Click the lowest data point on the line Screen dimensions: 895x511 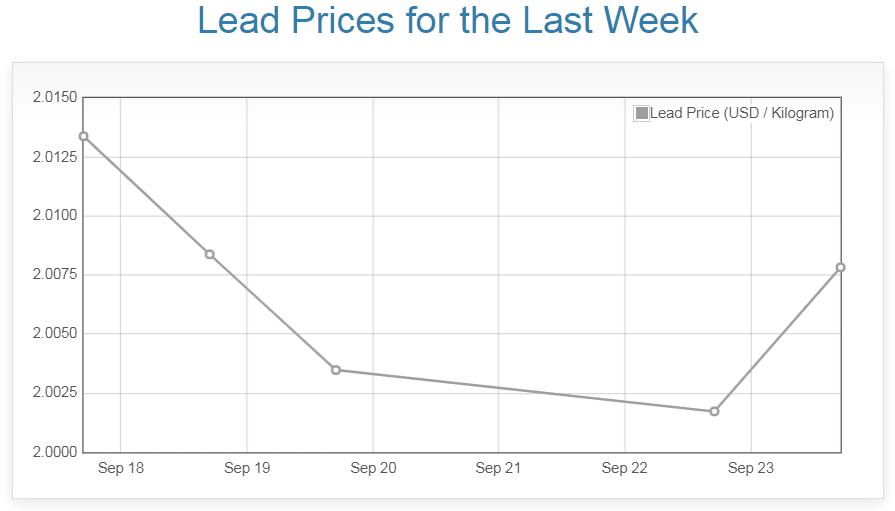714,411
